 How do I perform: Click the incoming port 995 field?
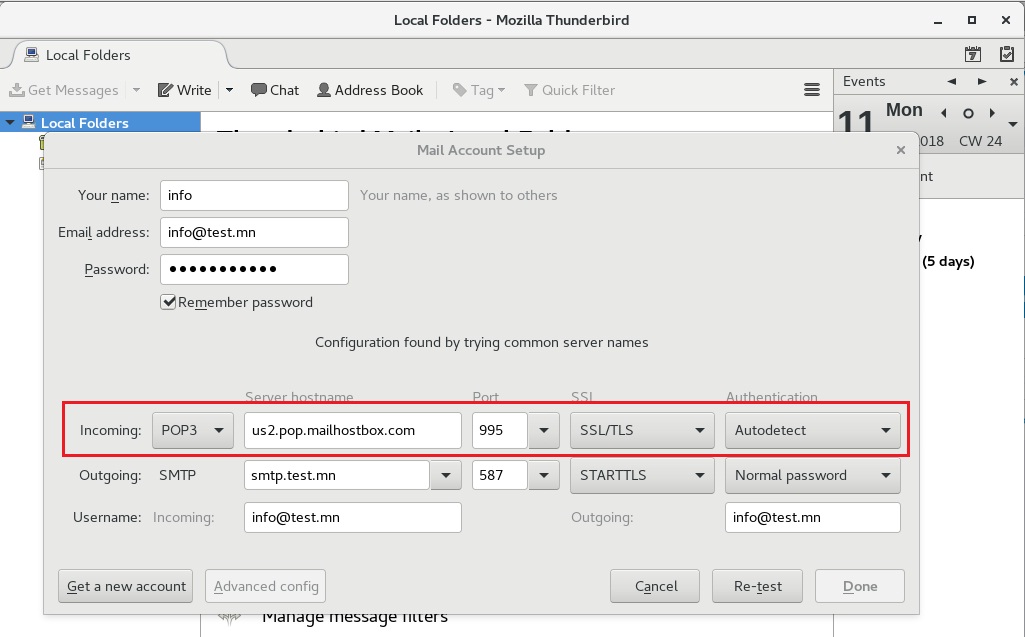coord(499,430)
